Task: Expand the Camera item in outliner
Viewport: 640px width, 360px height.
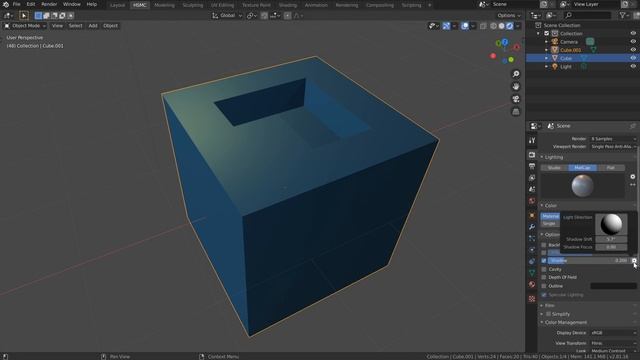Action: point(547,42)
